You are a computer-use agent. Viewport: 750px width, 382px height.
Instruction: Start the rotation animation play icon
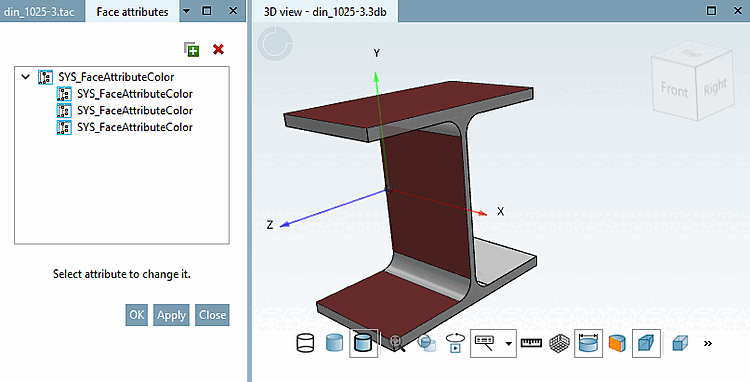(x=455, y=343)
